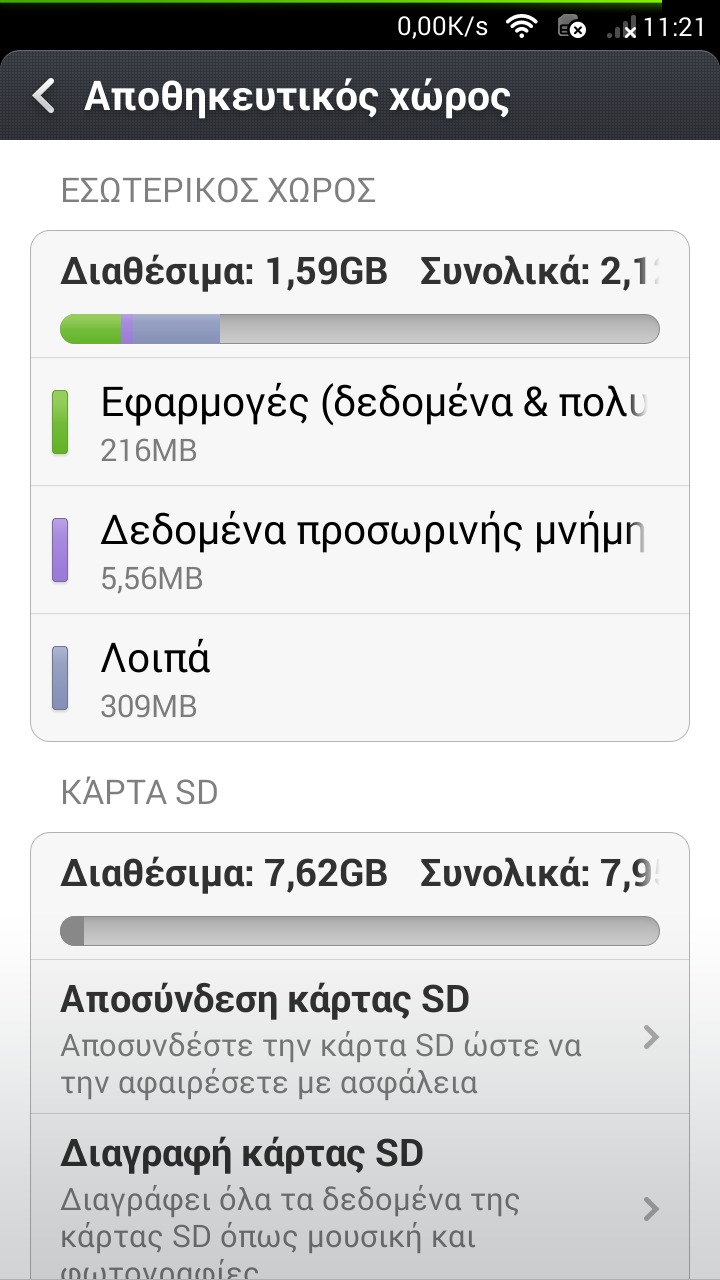Tap the green Εφαρμογές color indicator
This screenshot has width=720, height=1280.
click(60, 422)
